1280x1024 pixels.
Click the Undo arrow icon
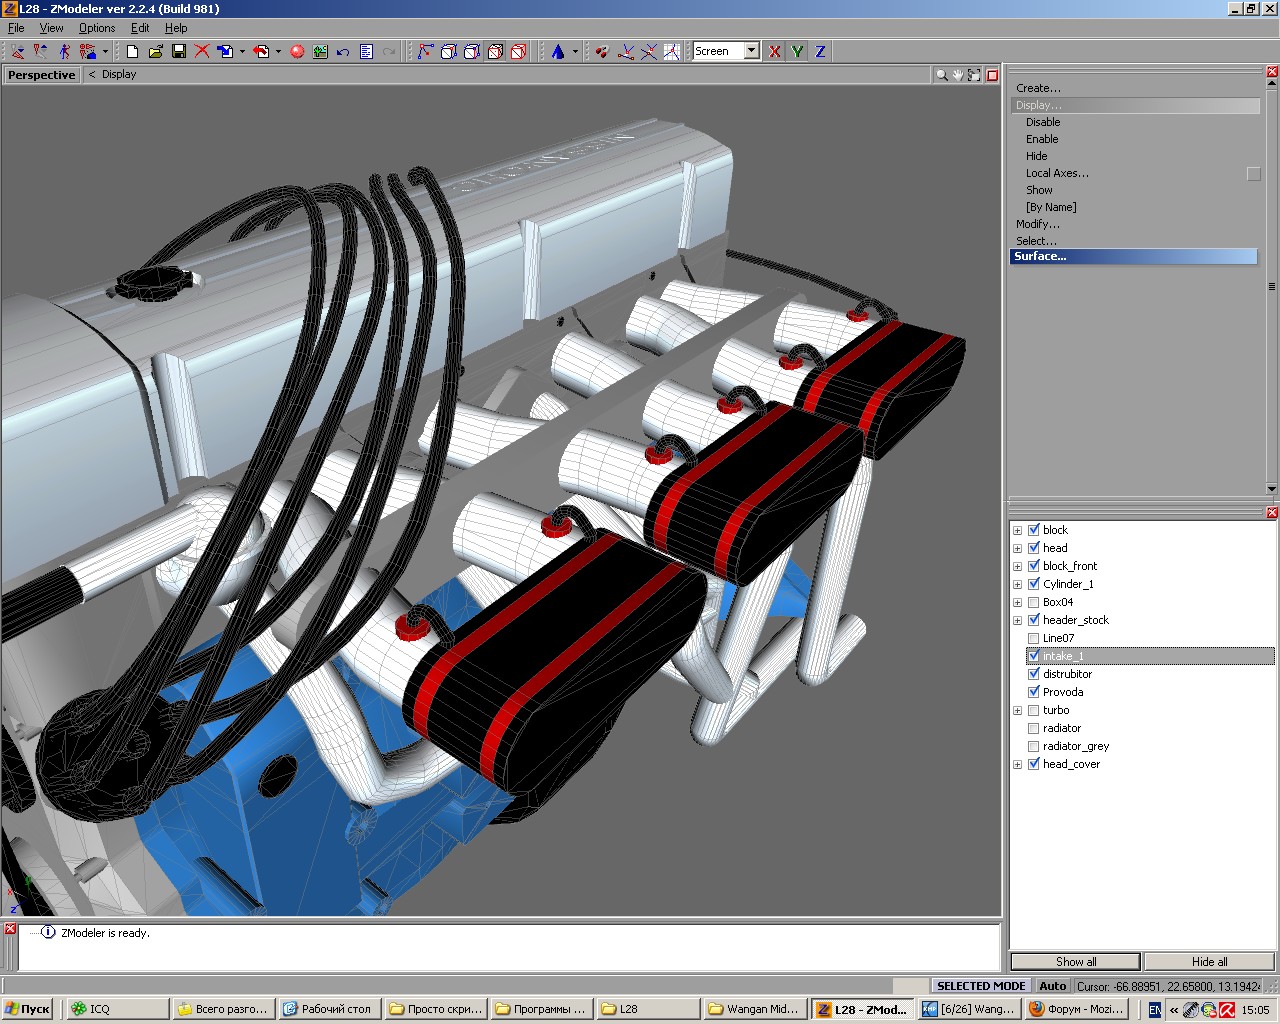click(343, 51)
